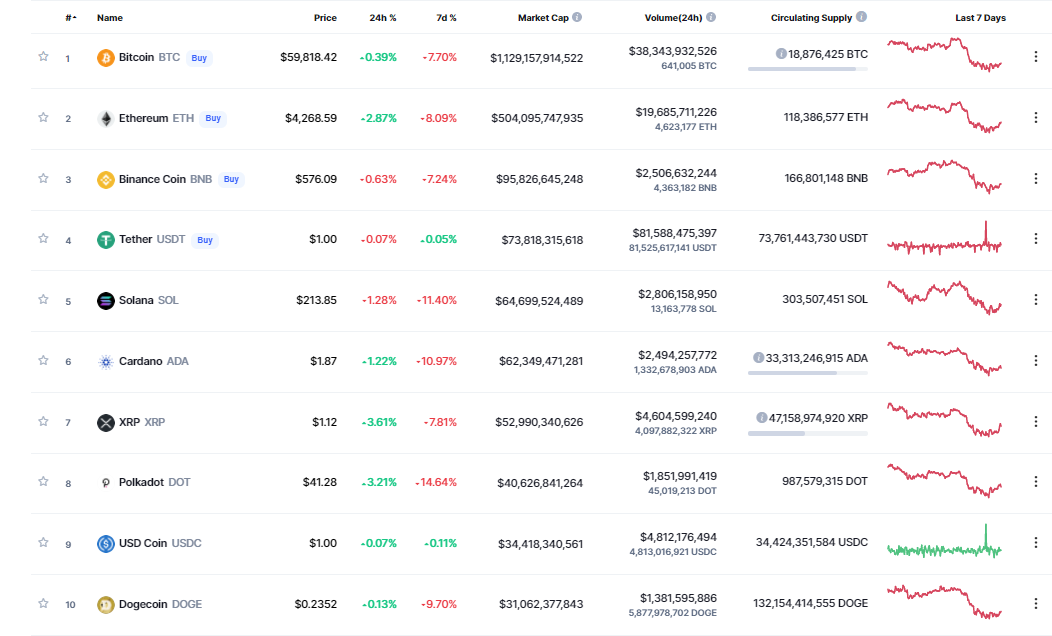This screenshot has height=636, width=1052.
Task: Click the Buy button next to Binance Coin
Action: pyautogui.click(x=231, y=180)
